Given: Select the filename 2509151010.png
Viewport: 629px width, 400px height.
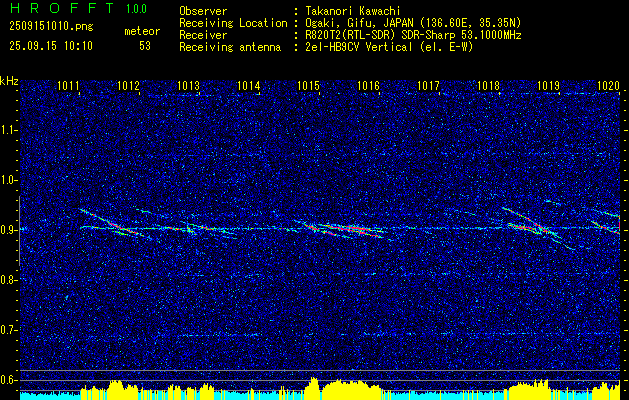Looking at the screenshot, I should tap(51, 27).
